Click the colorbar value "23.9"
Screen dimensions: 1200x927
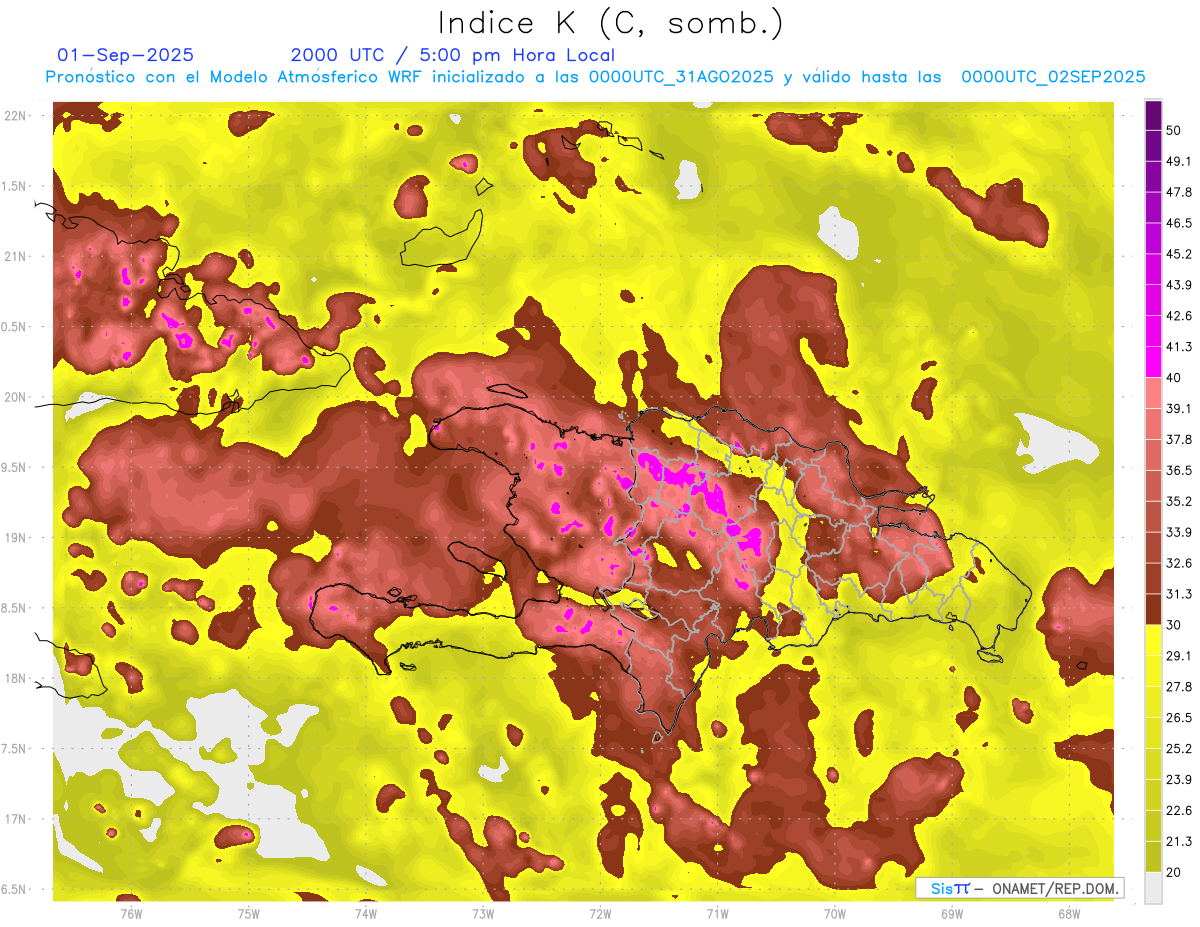[1178, 780]
